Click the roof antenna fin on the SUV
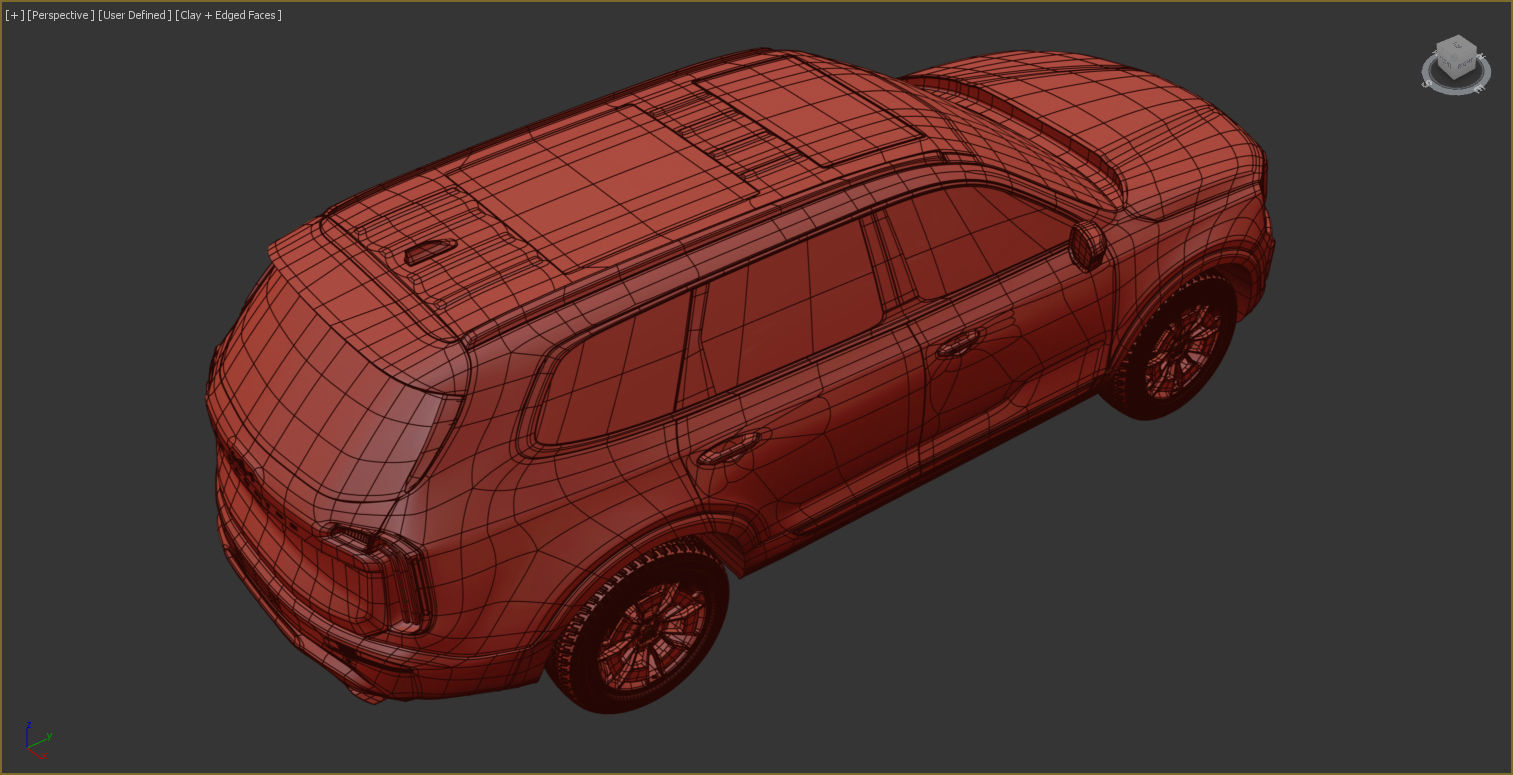 (430, 251)
